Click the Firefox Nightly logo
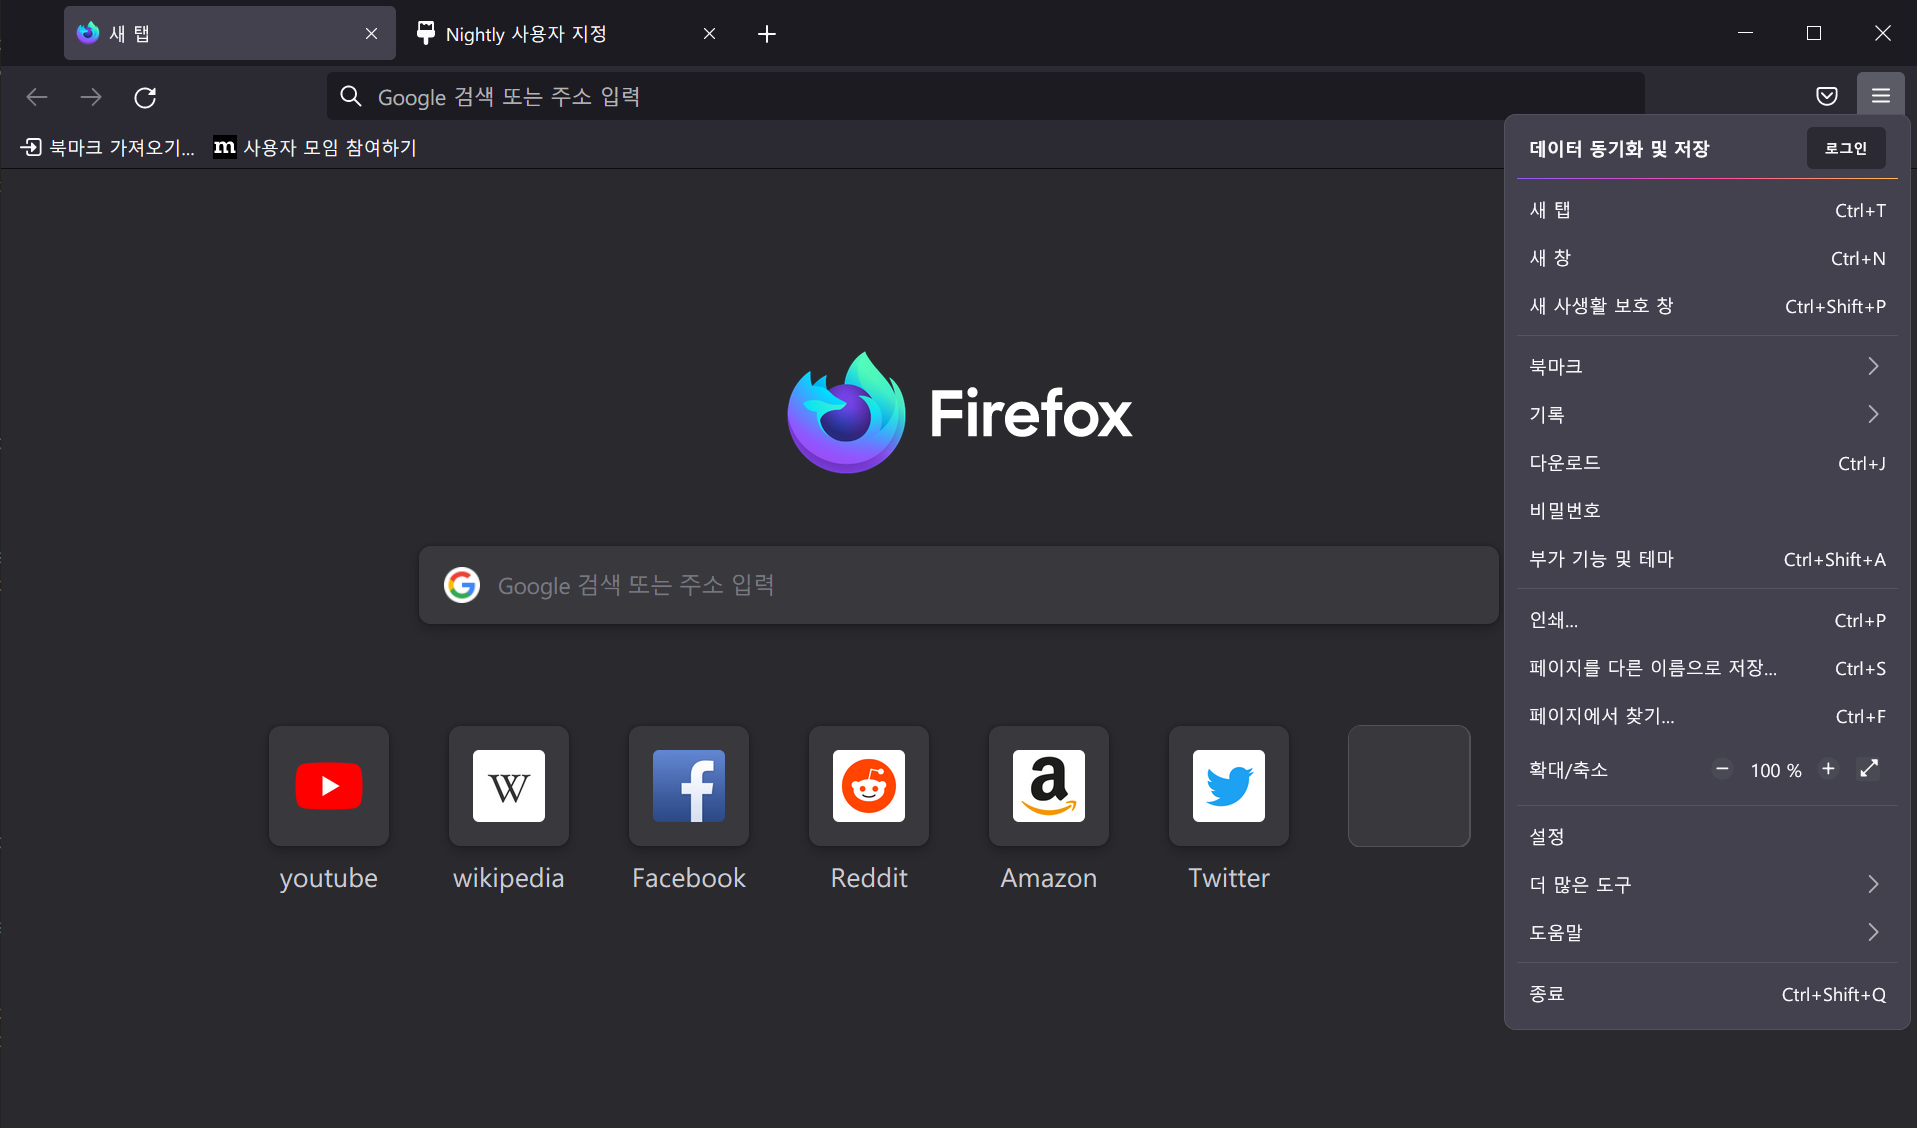Viewport: 1917px width, 1128px height. [x=847, y=412]
